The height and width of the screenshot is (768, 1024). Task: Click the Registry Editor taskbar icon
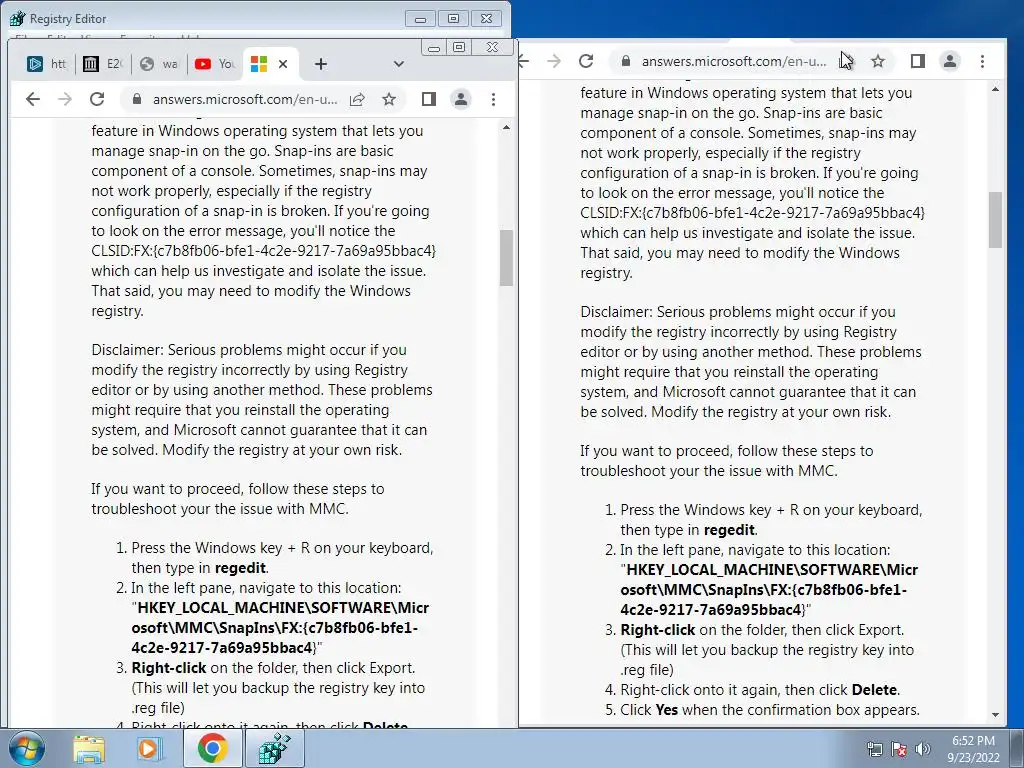click(x=274, y=748)
